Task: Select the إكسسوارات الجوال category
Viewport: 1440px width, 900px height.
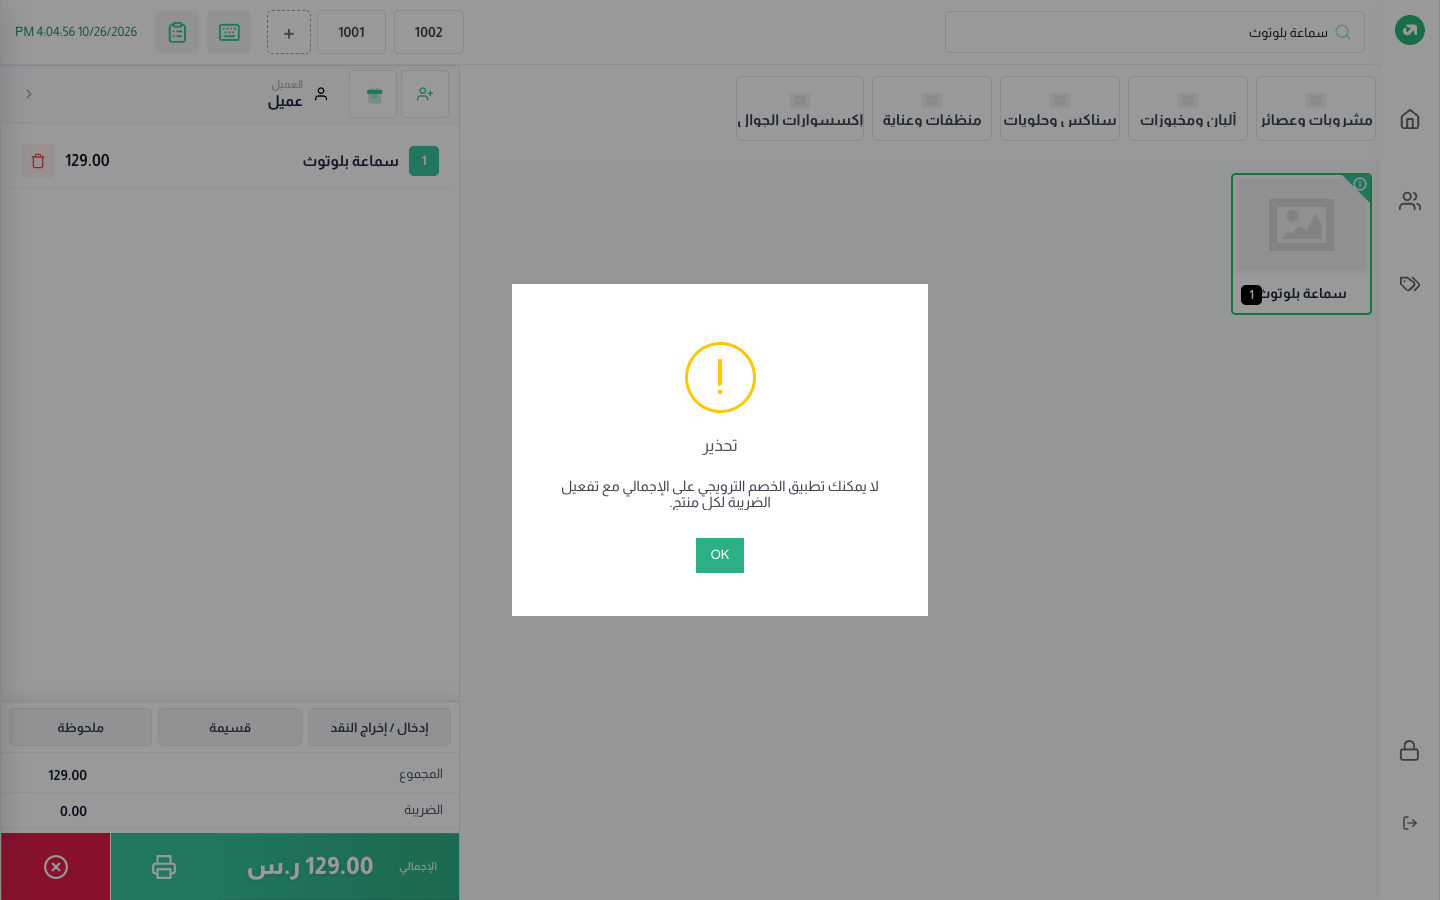Action: point(800,109)
